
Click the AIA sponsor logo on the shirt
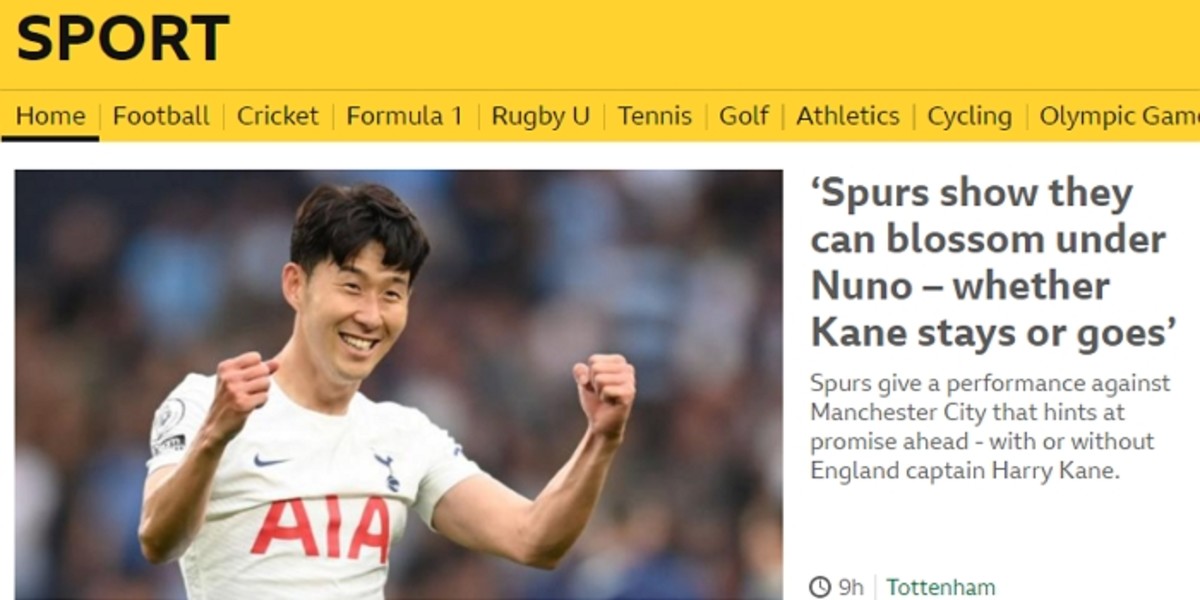[x=320, y=528]
